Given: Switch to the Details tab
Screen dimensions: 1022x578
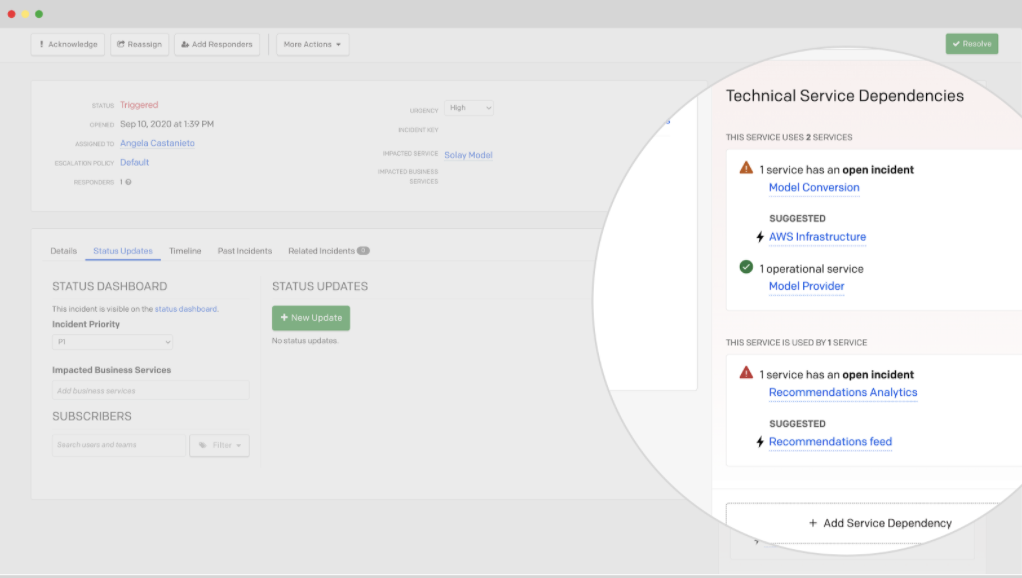Looking at the screenshot, I should coord(63,251).
